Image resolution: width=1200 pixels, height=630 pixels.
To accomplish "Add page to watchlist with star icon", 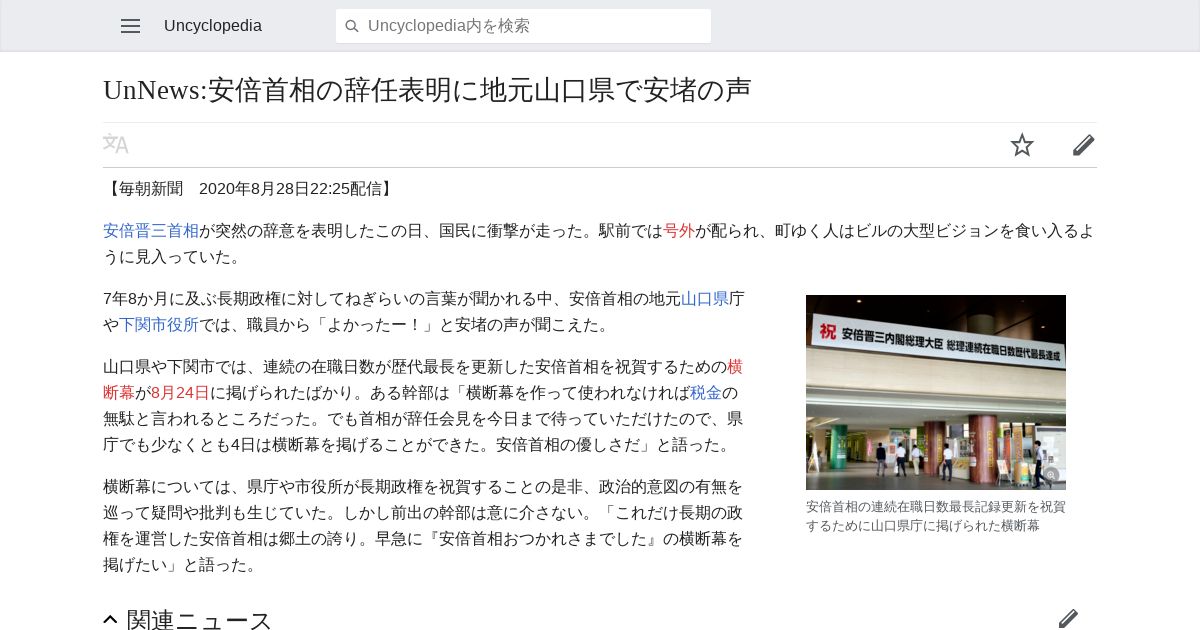I will [x=1022, y=145].
